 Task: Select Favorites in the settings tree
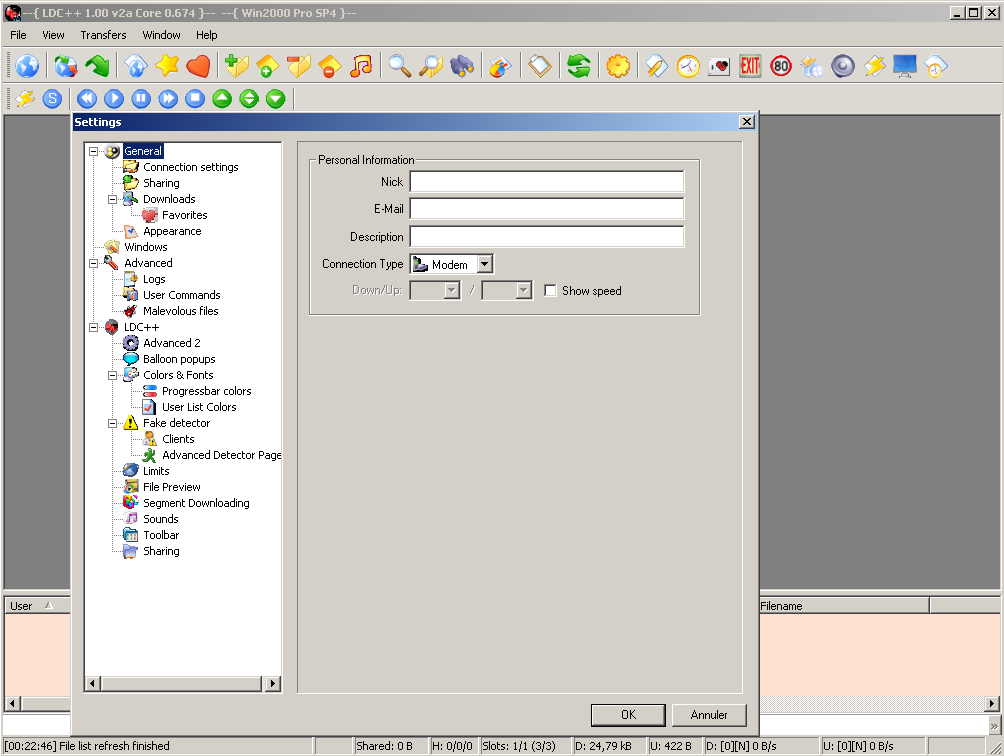point(184,215)
